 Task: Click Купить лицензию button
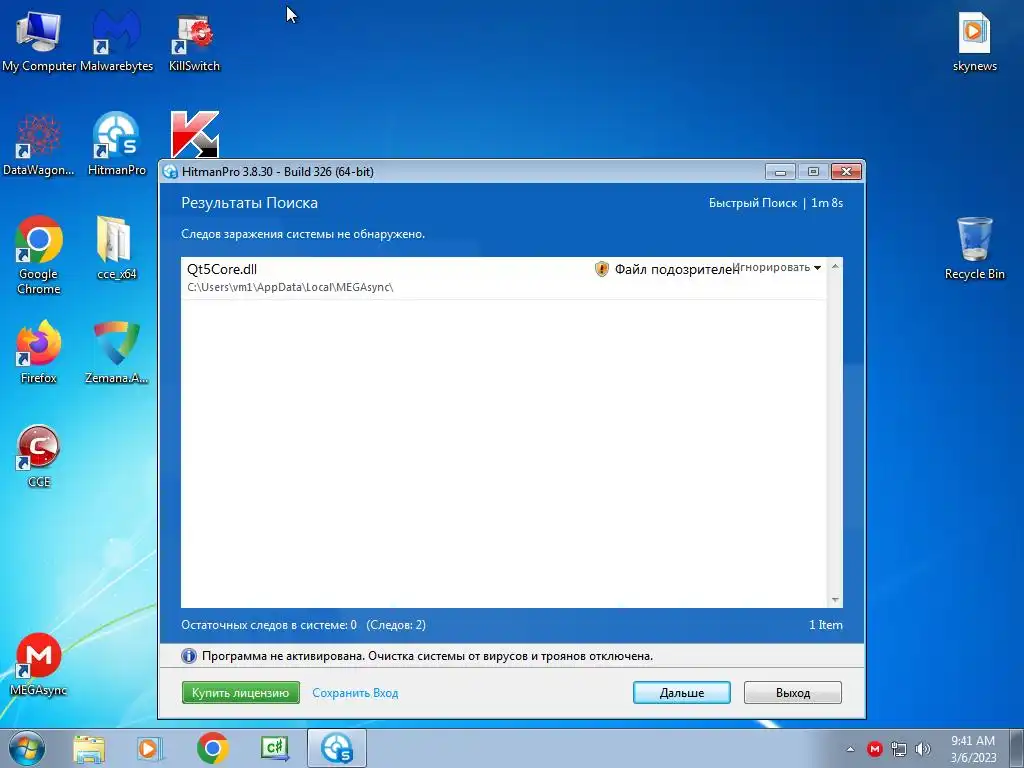(x=241, y=693)
